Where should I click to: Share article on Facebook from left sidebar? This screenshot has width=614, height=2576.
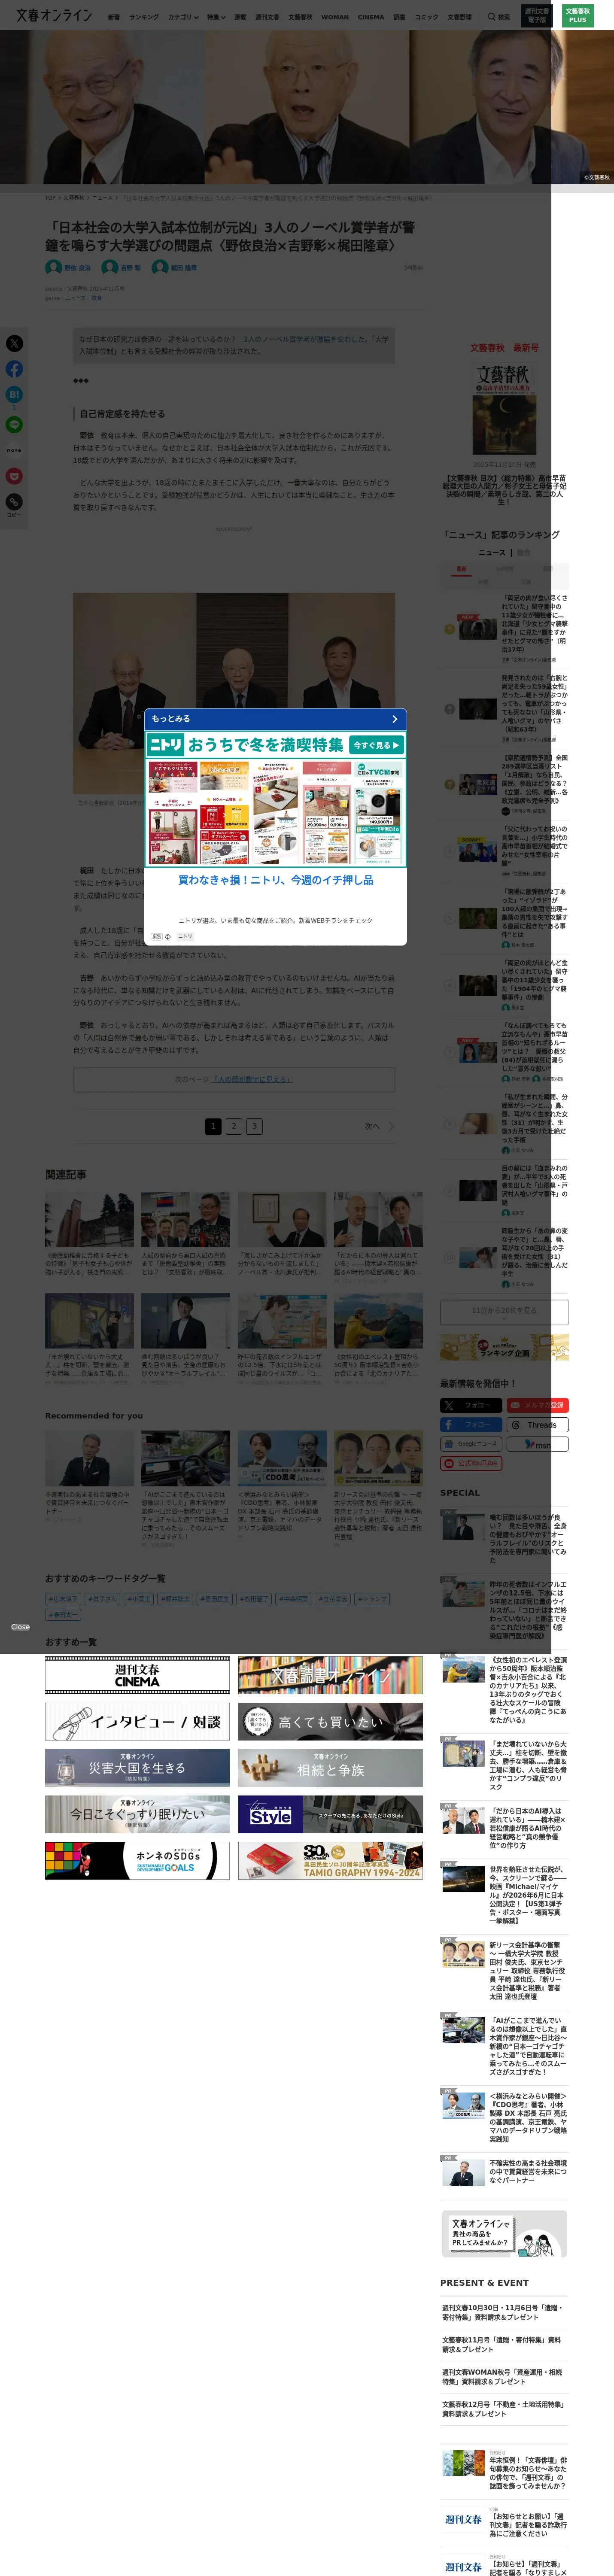[x=14, y=369]
